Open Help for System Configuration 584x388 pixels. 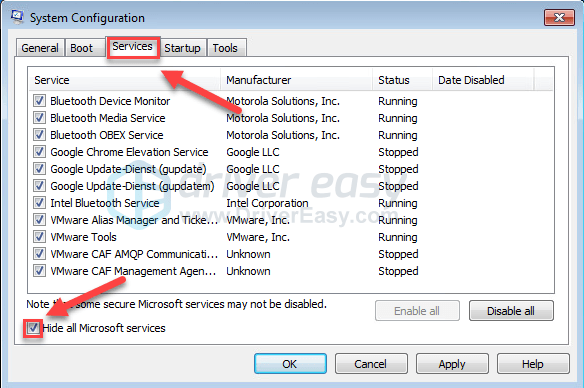(x=533, y=364)
